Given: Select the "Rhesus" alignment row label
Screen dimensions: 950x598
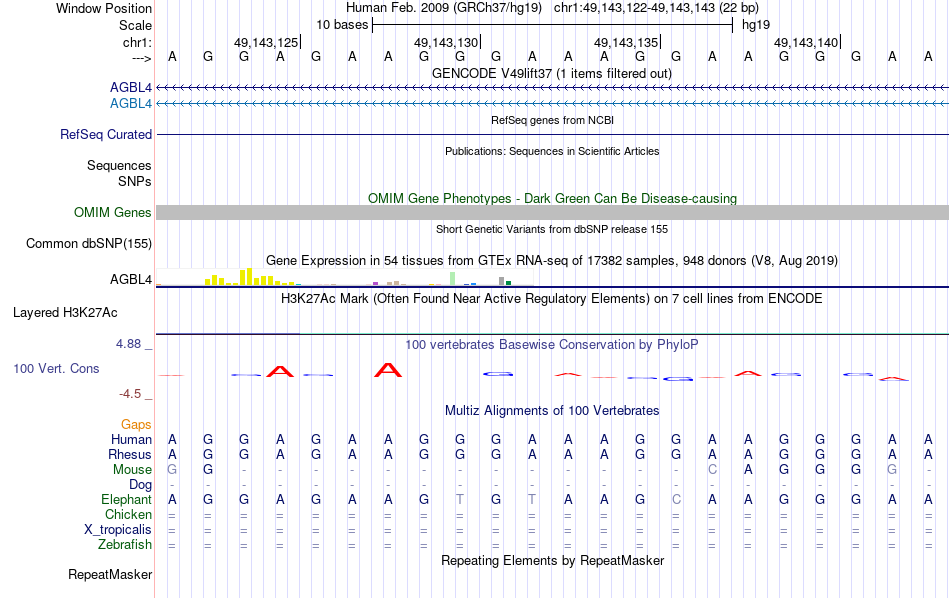Looking at the screenshot, I should (130, 454).
